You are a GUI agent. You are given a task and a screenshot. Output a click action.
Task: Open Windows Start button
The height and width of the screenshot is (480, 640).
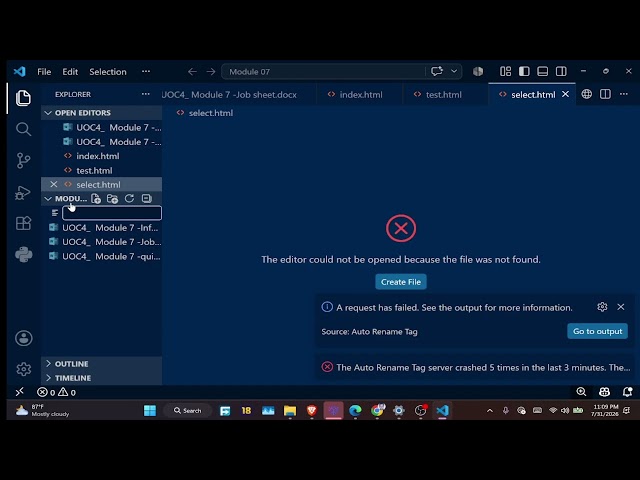pyautogui.click(x=150, y=410)
